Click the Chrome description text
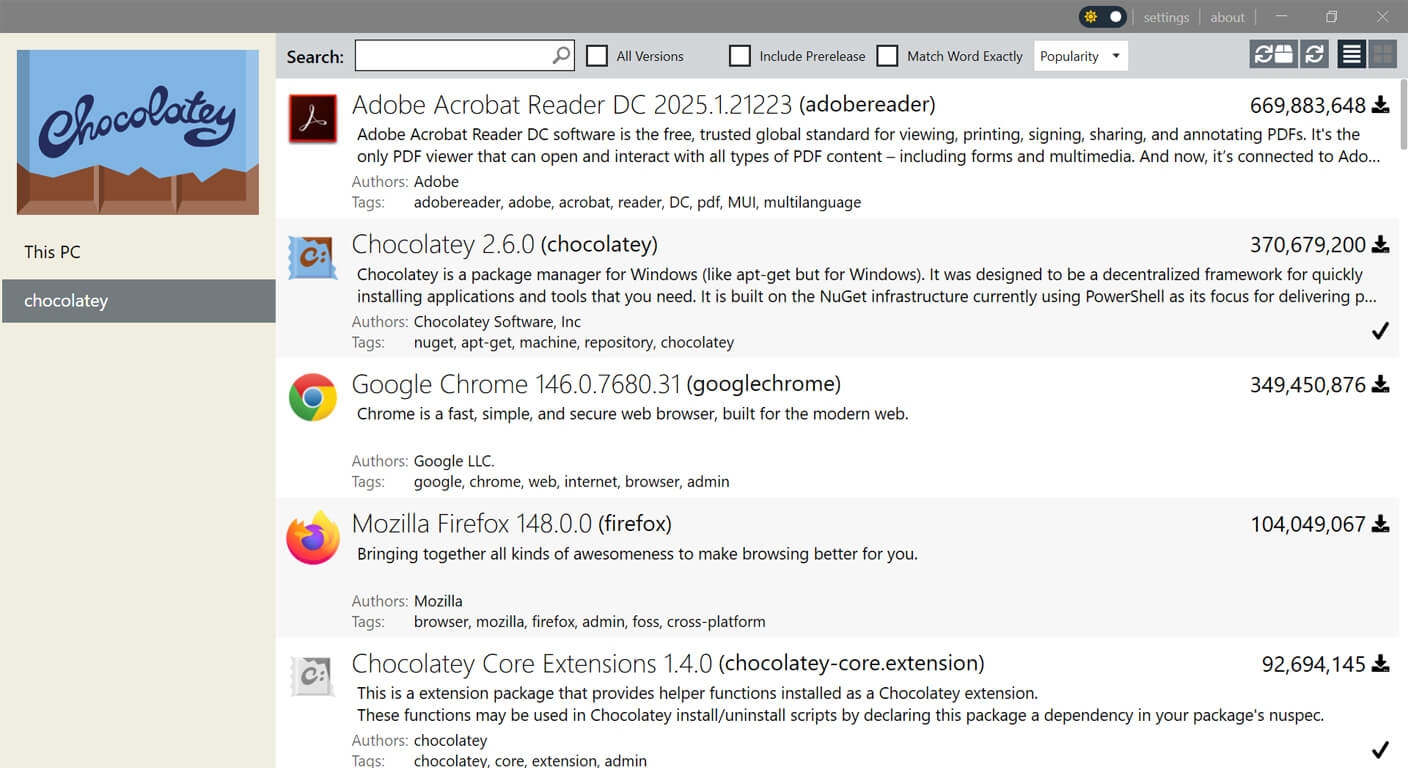The image size is (1408, 768). pyautogui.click(x=633, y=414)
